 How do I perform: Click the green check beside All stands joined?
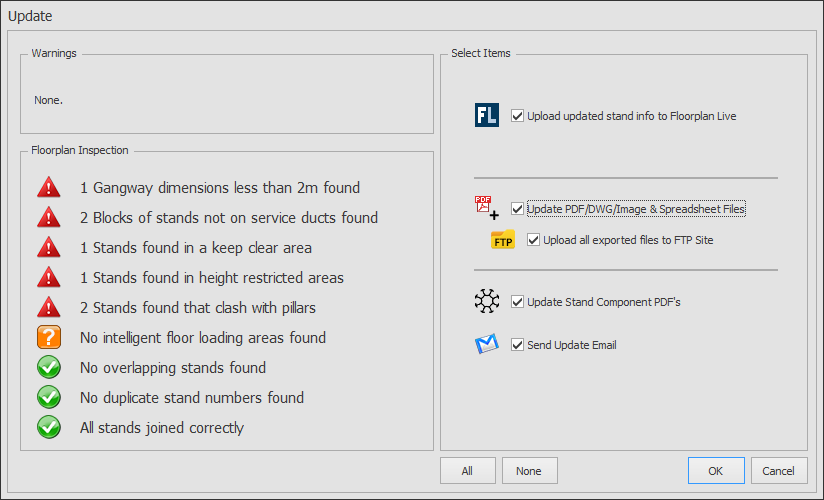tap(49, 427)
